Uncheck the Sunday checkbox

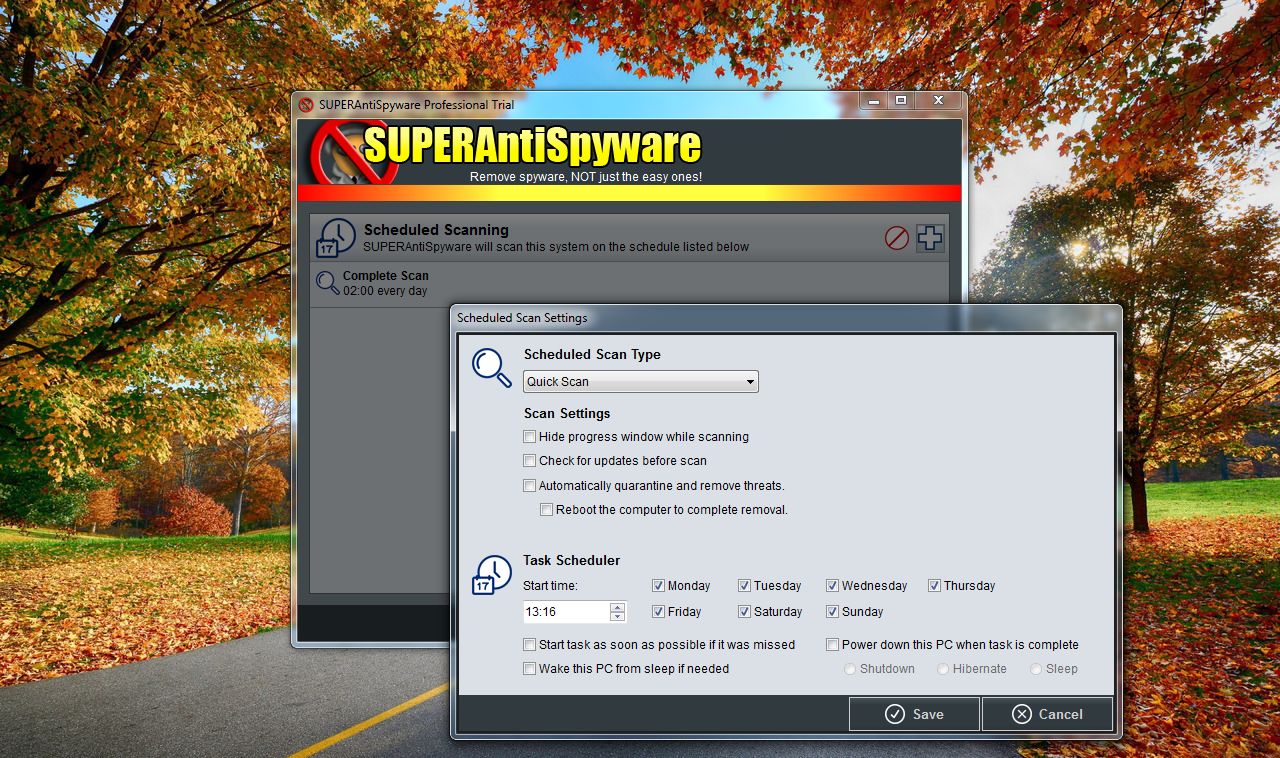point(832,612)
